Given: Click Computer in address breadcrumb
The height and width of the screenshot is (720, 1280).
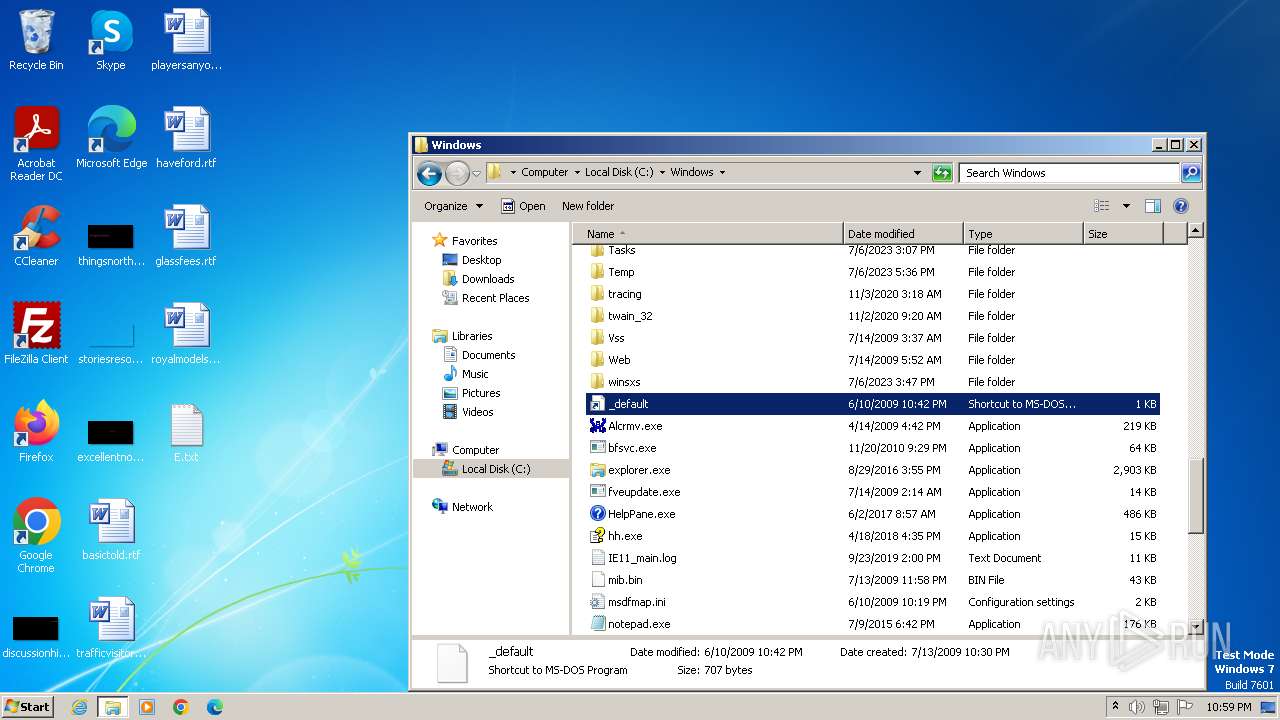Looking at the screenshot, I should point(544,172).
